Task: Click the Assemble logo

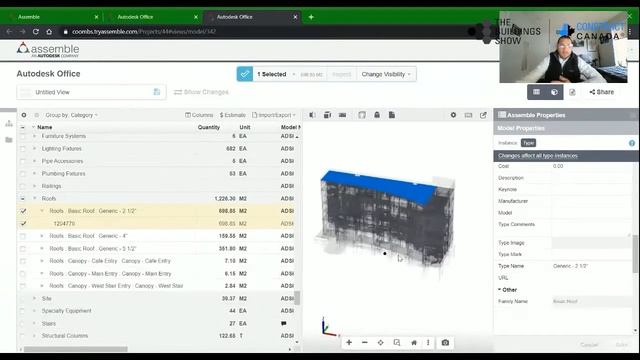Action: (48, 50)
